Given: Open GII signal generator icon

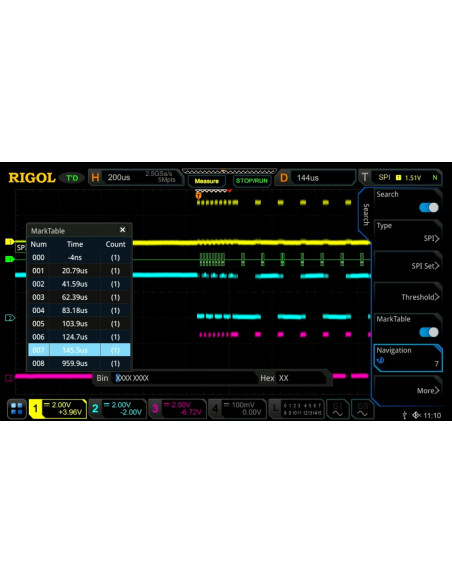Looking at the screenshot, I should (x=362, y=409).
